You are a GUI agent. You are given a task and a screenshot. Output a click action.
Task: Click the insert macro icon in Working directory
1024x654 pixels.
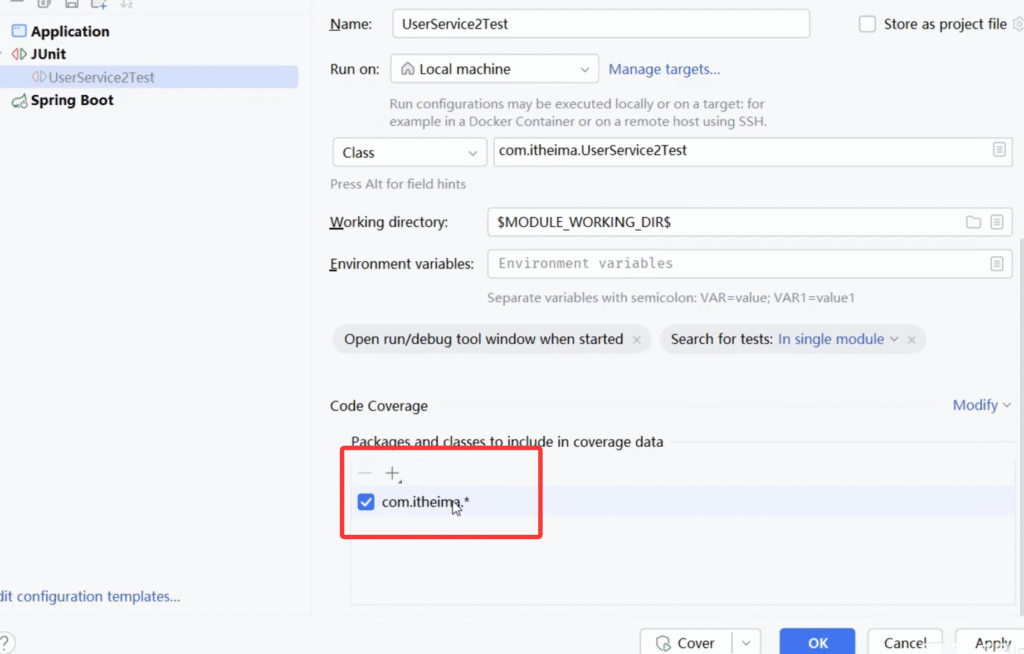point(997,222)
